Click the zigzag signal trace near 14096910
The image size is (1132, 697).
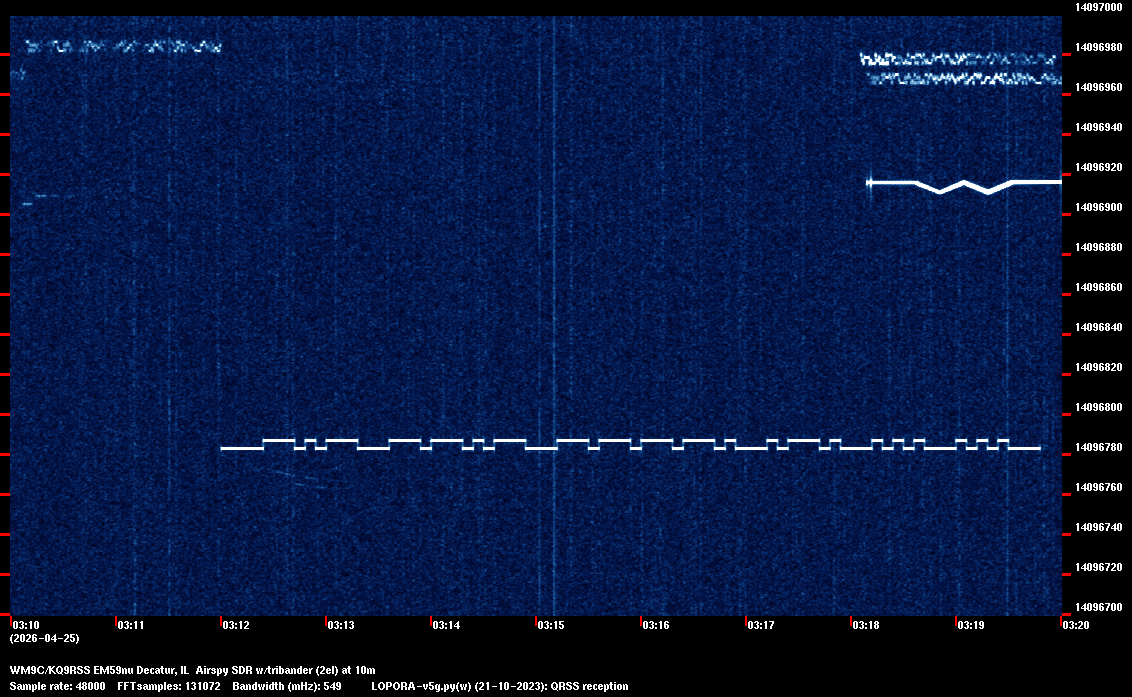pos(963,184)
